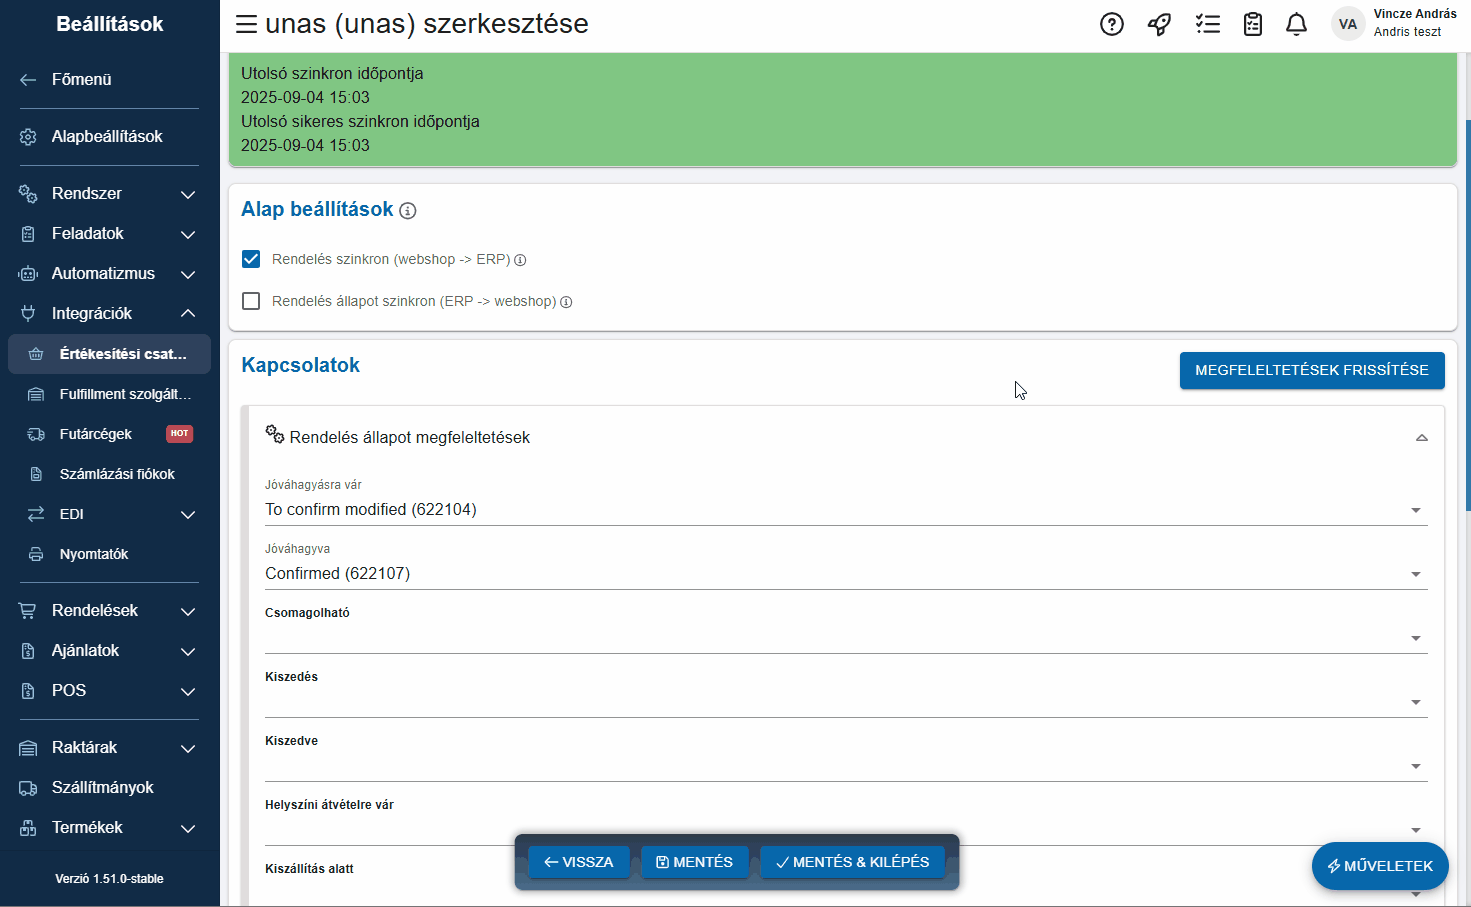1471x907 pixels.
Task: Click the clipboard icon in top bar
Action: (x=1252, y=24)
